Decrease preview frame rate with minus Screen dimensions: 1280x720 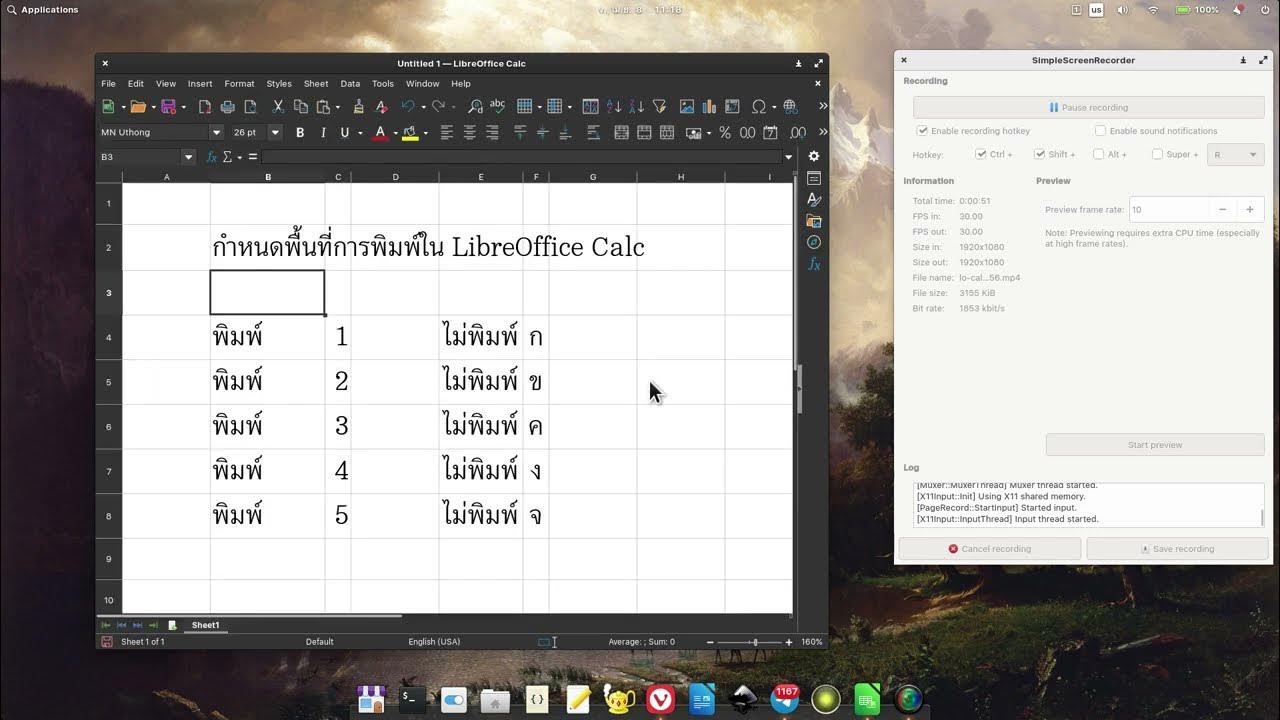tap(1222, 209)
